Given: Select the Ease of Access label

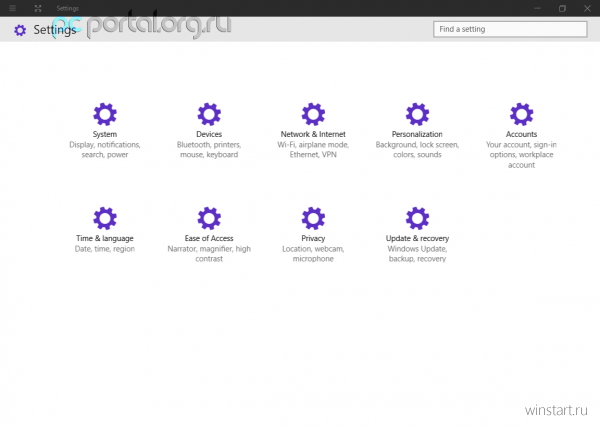Looking at the screenshot, I should pyautogui.click(x=209, y=238).
